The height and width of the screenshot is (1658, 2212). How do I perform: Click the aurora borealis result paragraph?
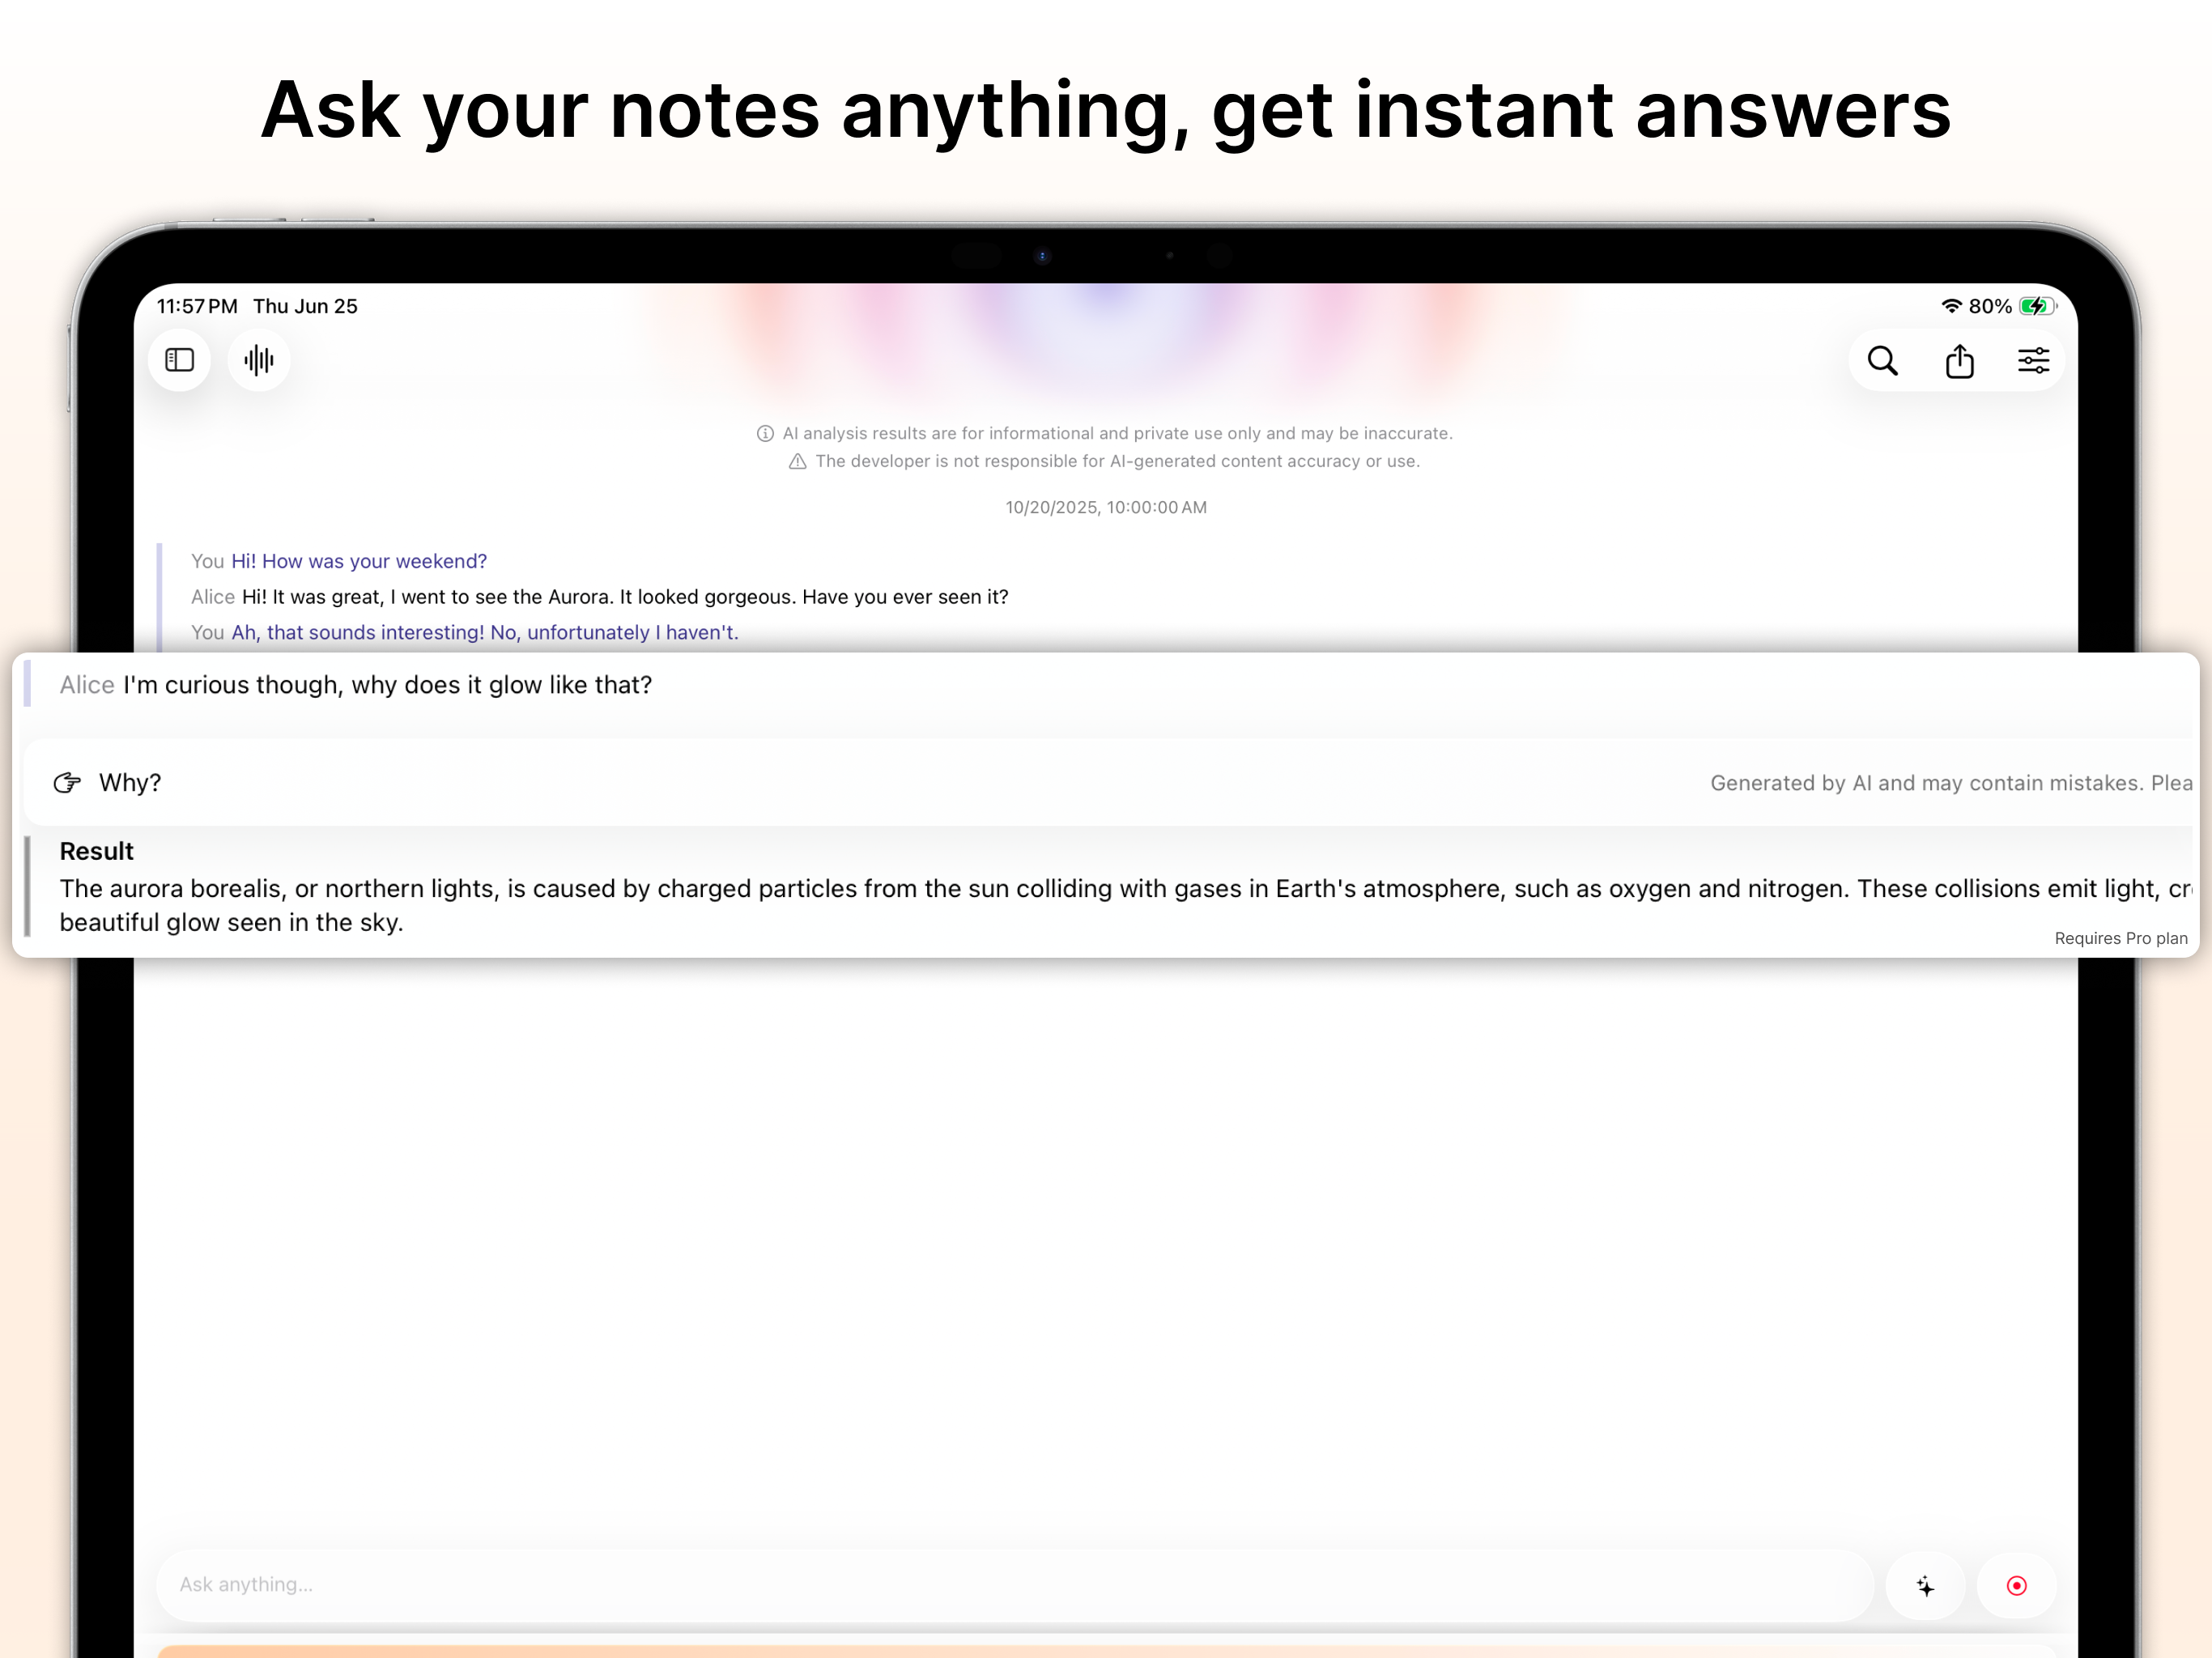[x=1125, y=905]
